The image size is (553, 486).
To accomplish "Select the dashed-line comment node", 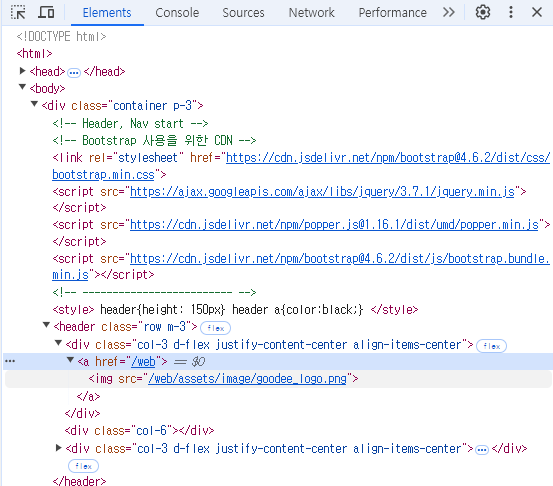I will pos(154,292).
